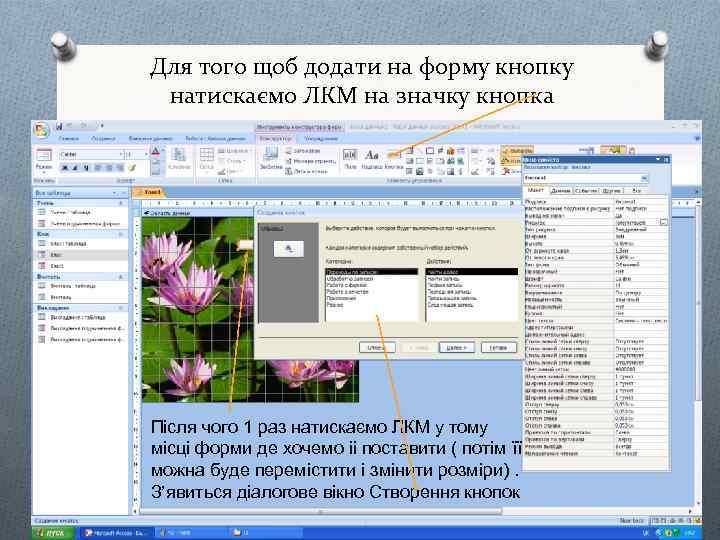Click the Сетка gridlines icon
Image resolution: width=720 pixels, height=540 pixels.
click(207, 159)
